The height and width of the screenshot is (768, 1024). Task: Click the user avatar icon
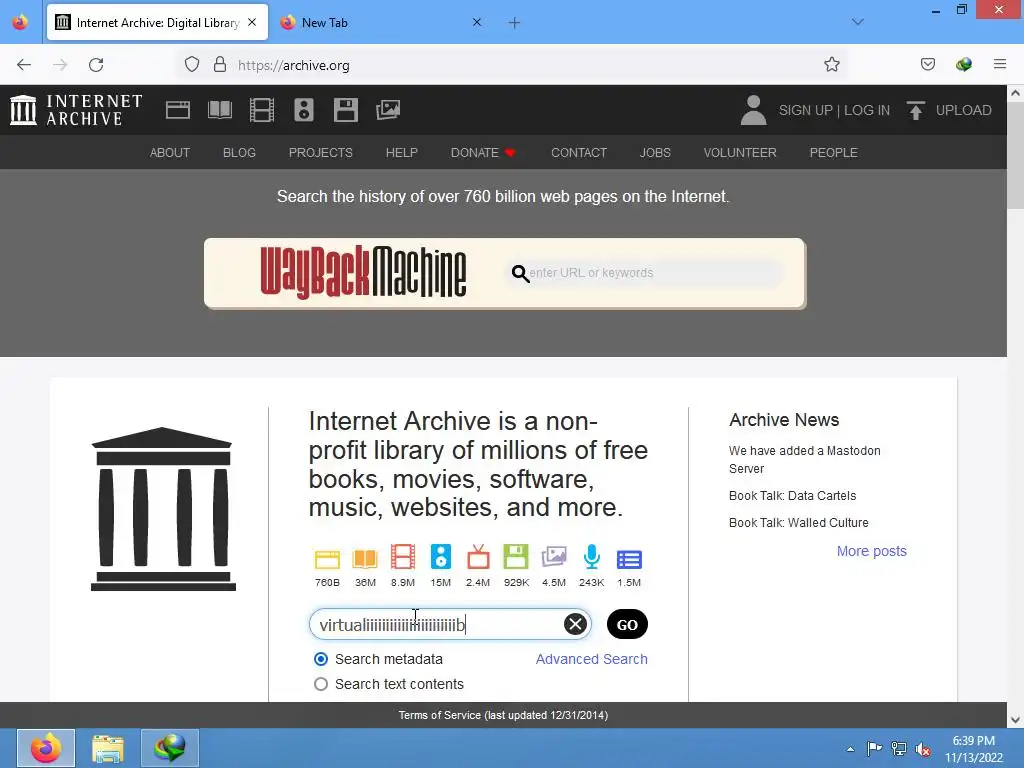[753, 110]
